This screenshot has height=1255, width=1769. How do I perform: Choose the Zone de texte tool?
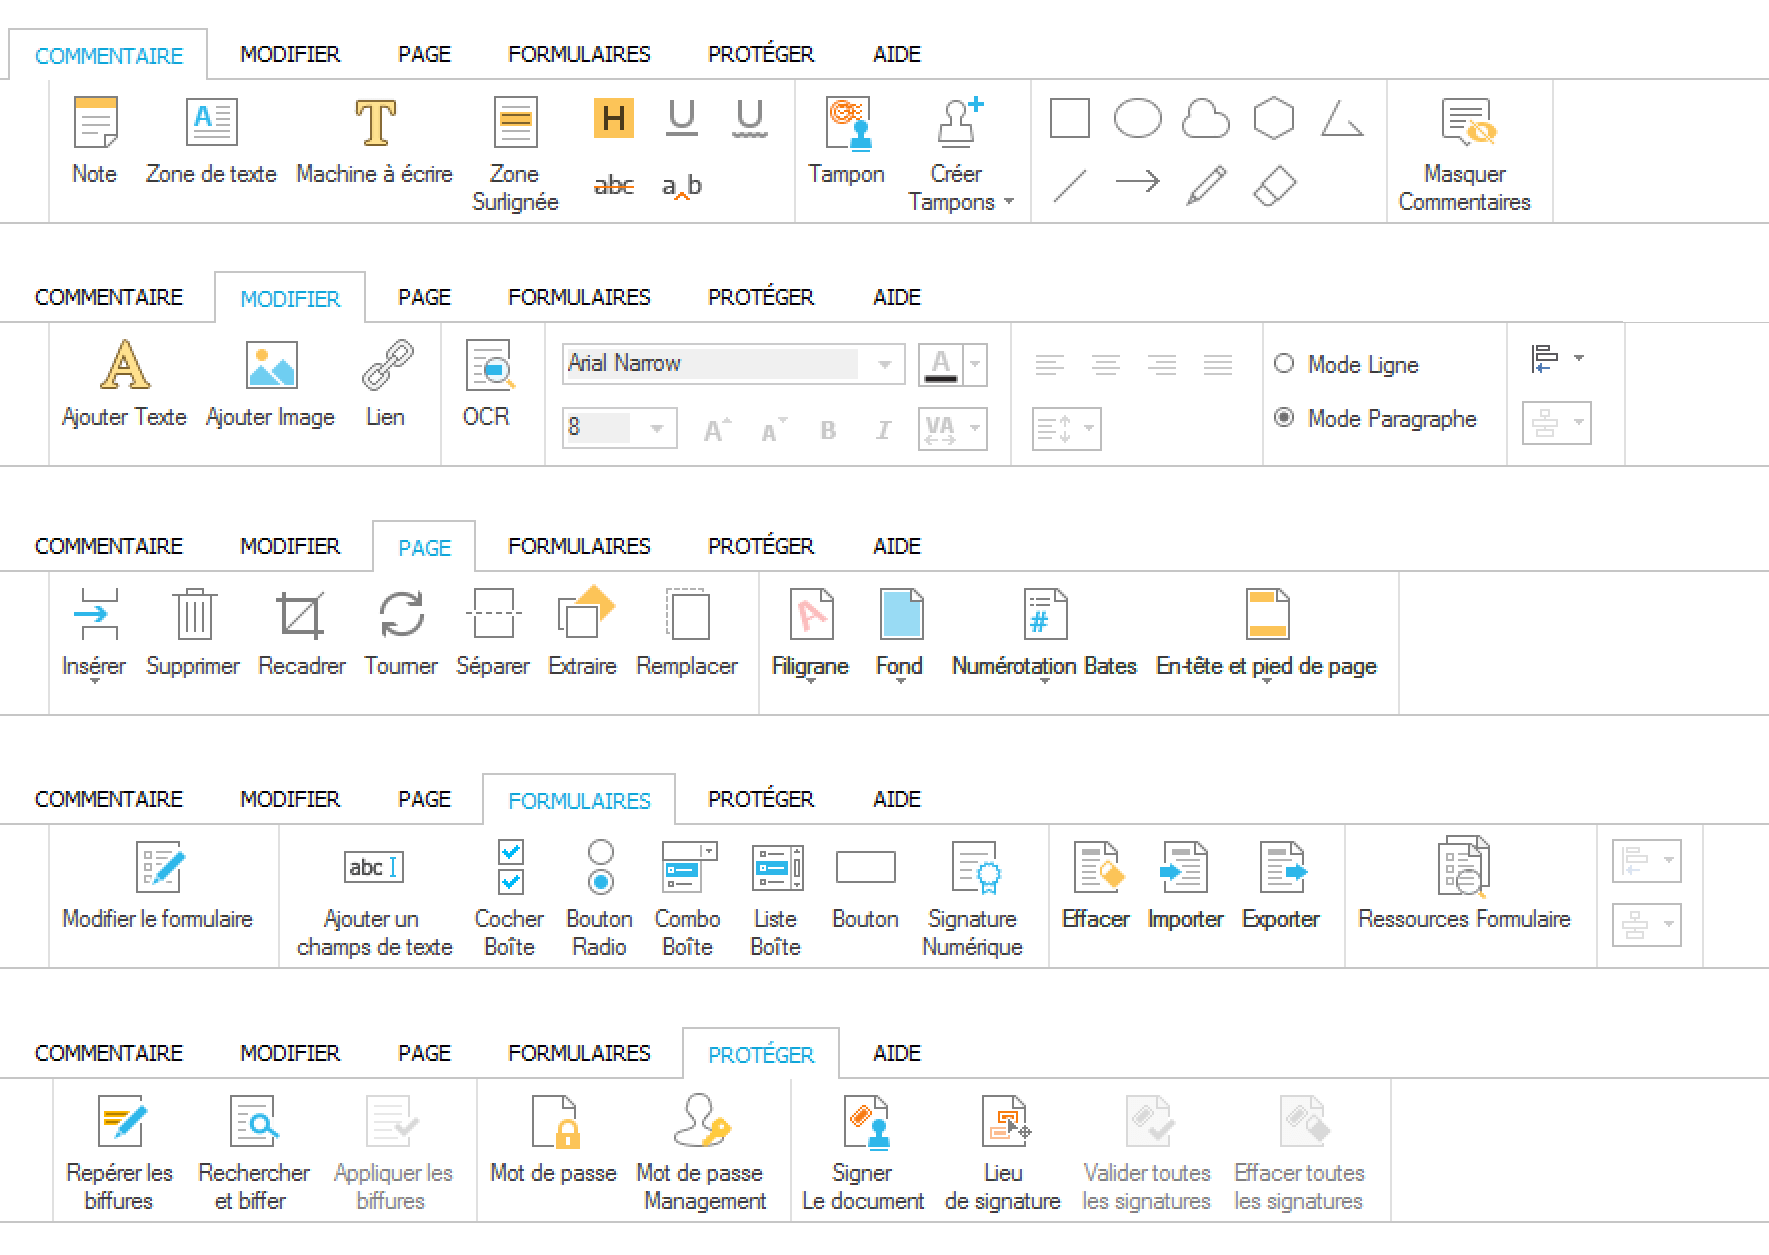click(211, 141)
